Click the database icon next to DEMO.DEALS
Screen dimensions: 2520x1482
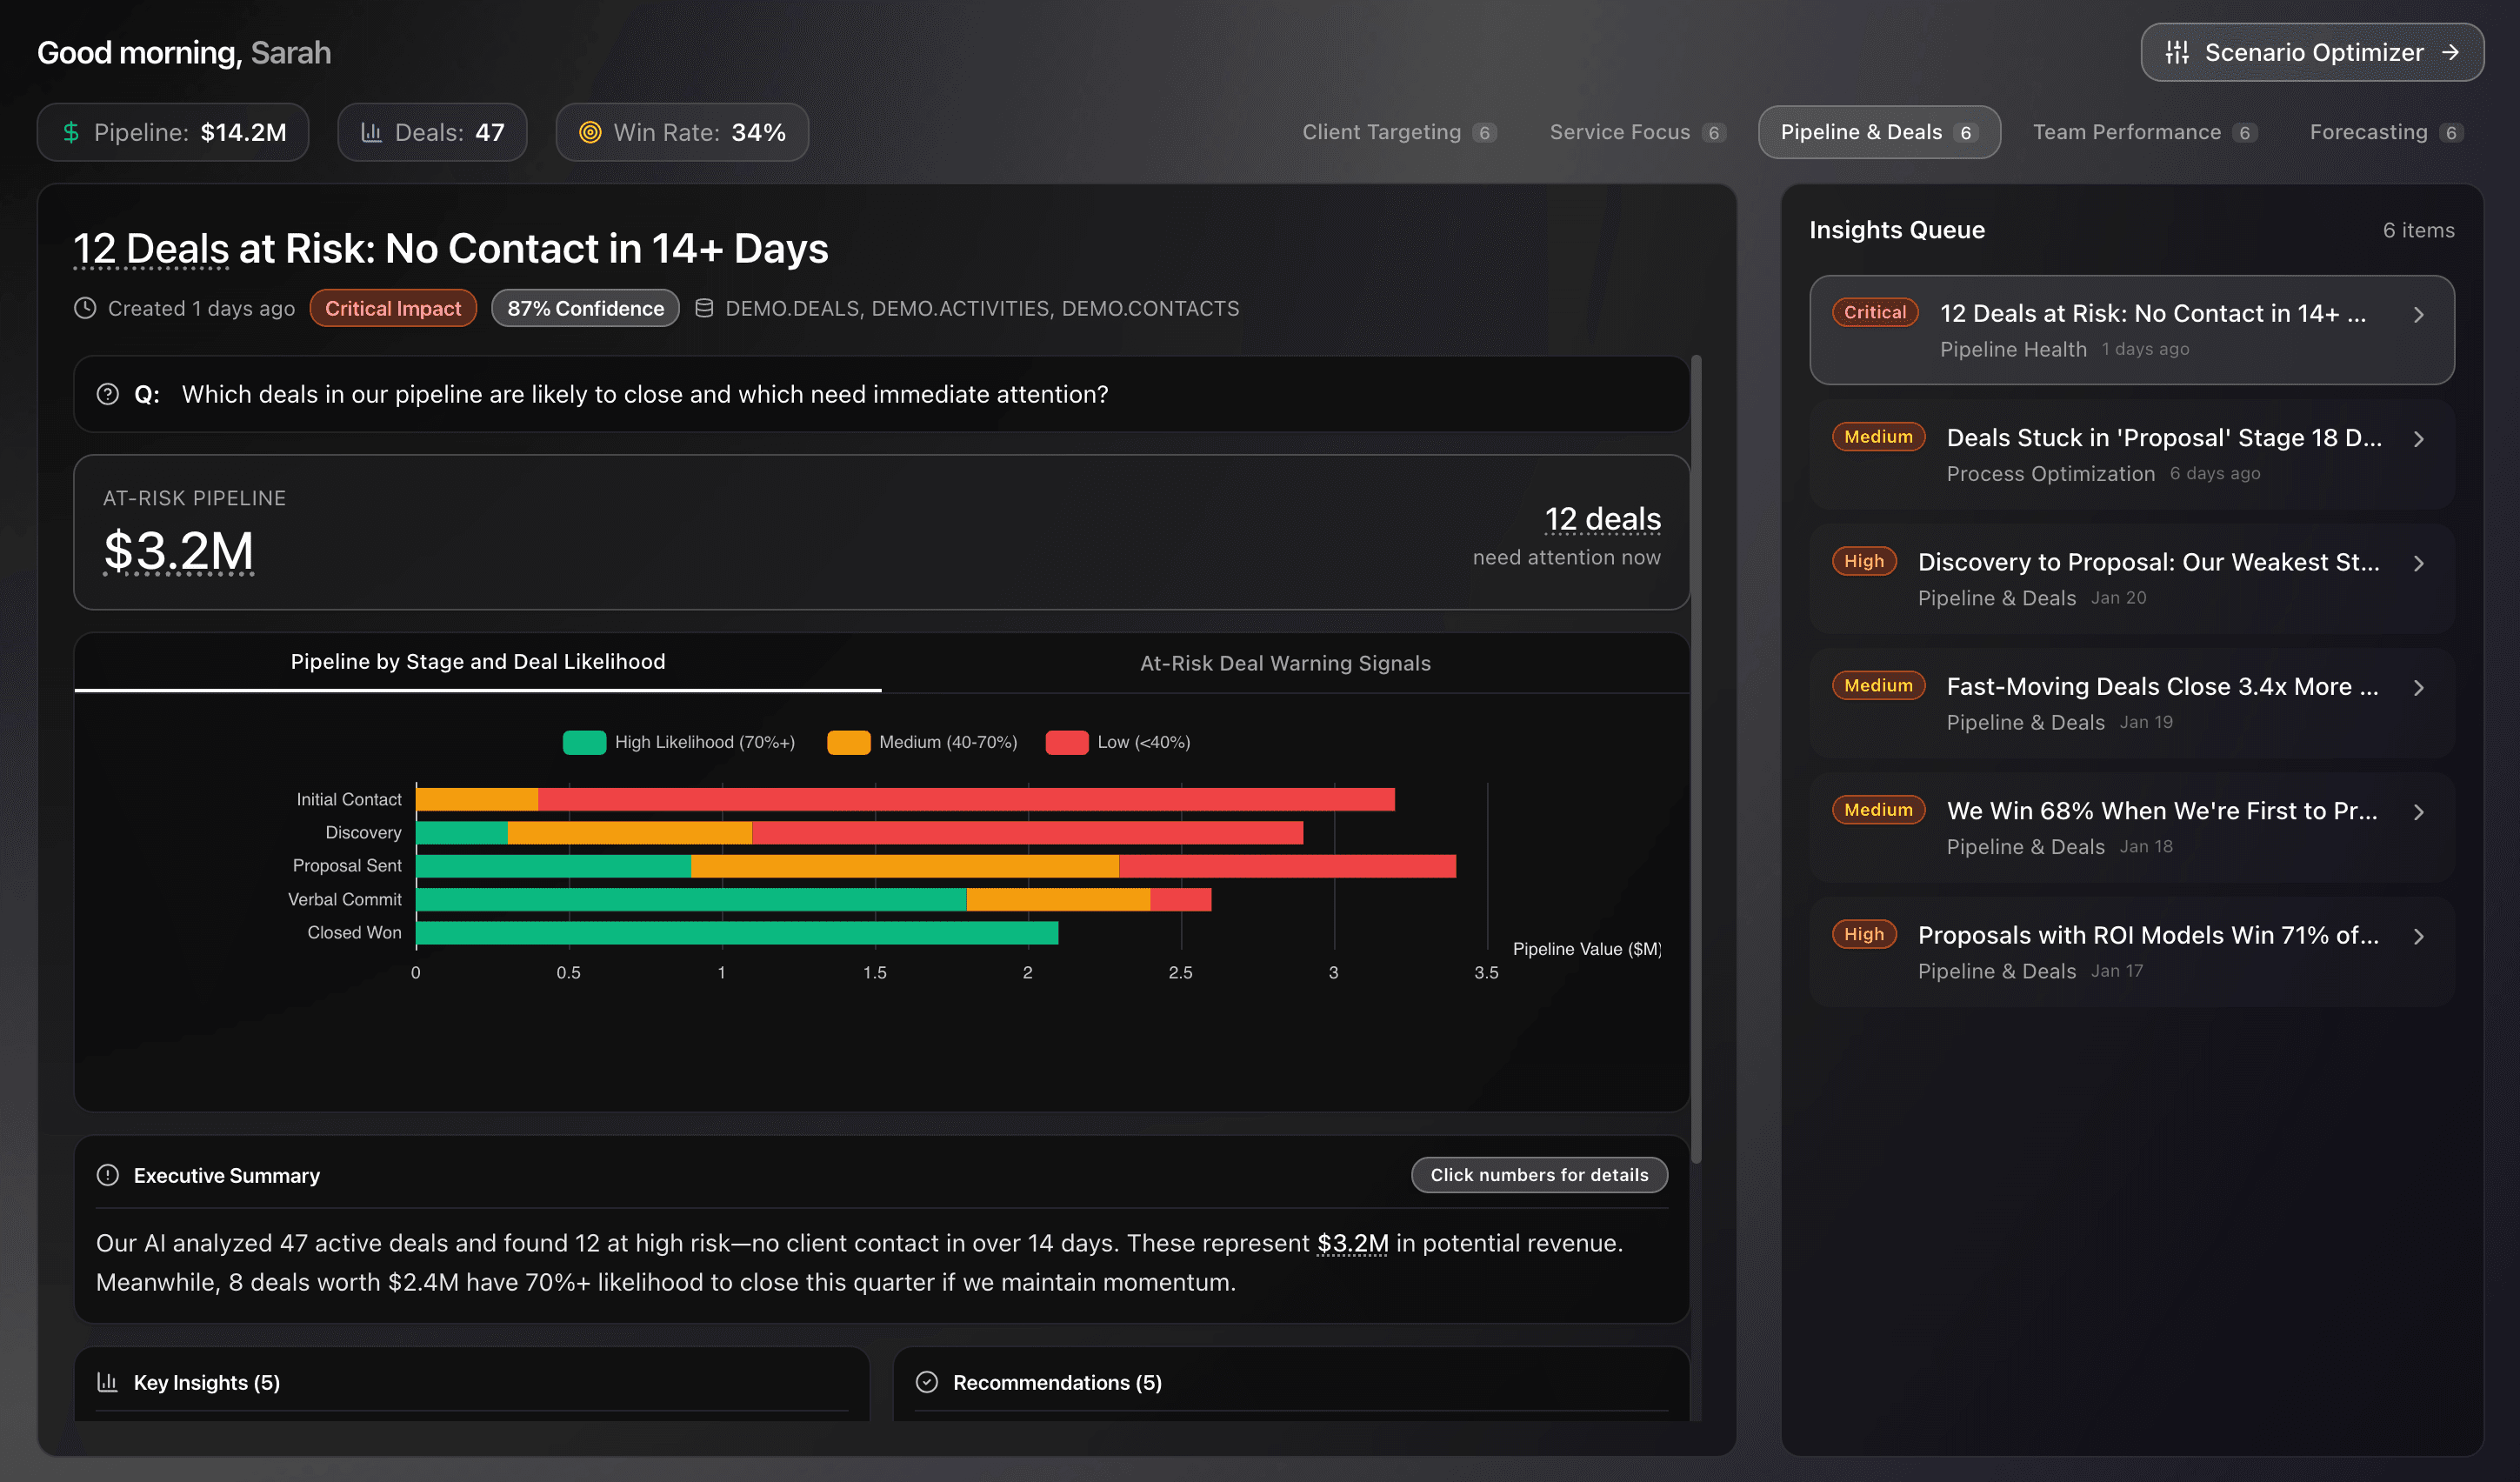(x=705, y=308)
